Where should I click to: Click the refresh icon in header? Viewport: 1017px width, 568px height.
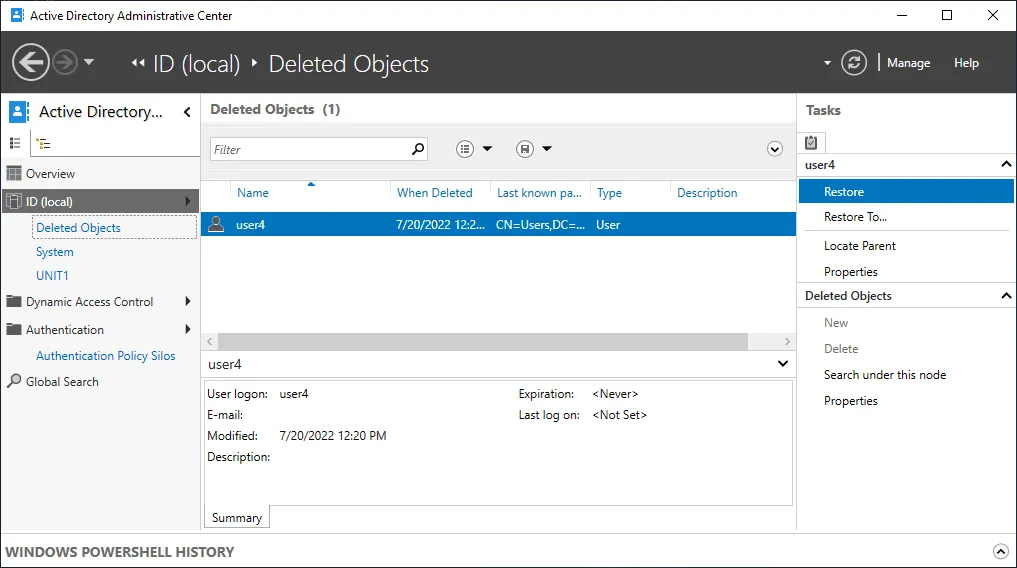pyautogui.click(x=853, y=62)
